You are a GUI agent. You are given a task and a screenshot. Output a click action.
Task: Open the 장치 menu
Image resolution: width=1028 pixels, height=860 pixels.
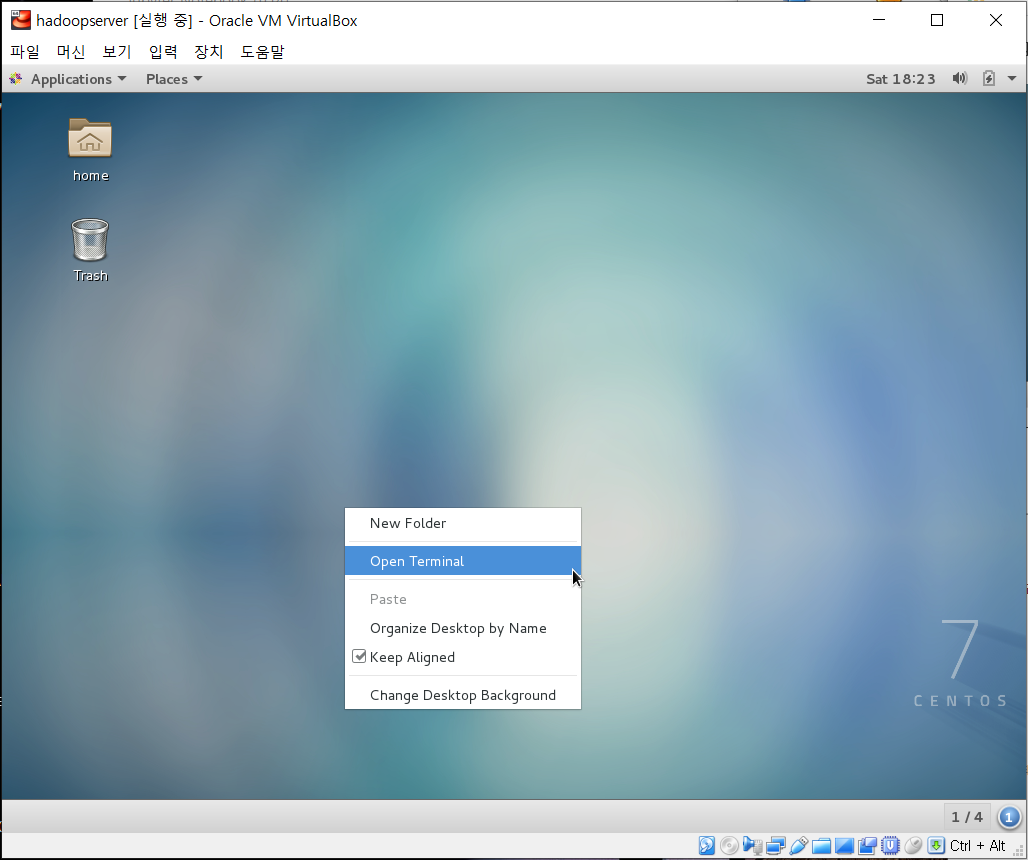click(x=208, y=51)
